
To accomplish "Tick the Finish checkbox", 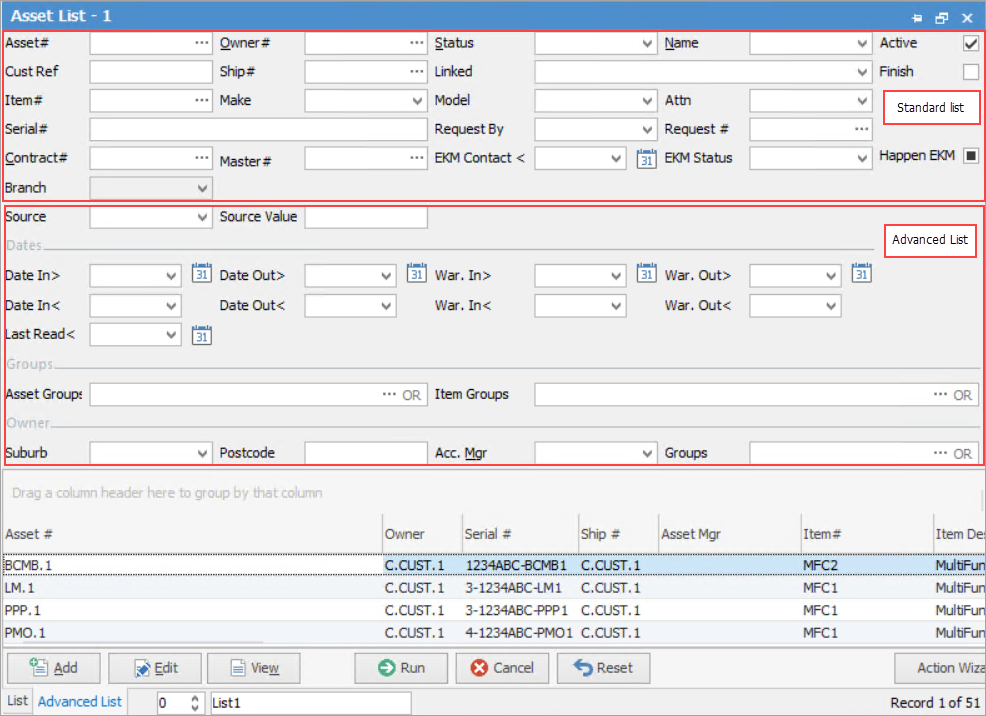I will (970, 72).
